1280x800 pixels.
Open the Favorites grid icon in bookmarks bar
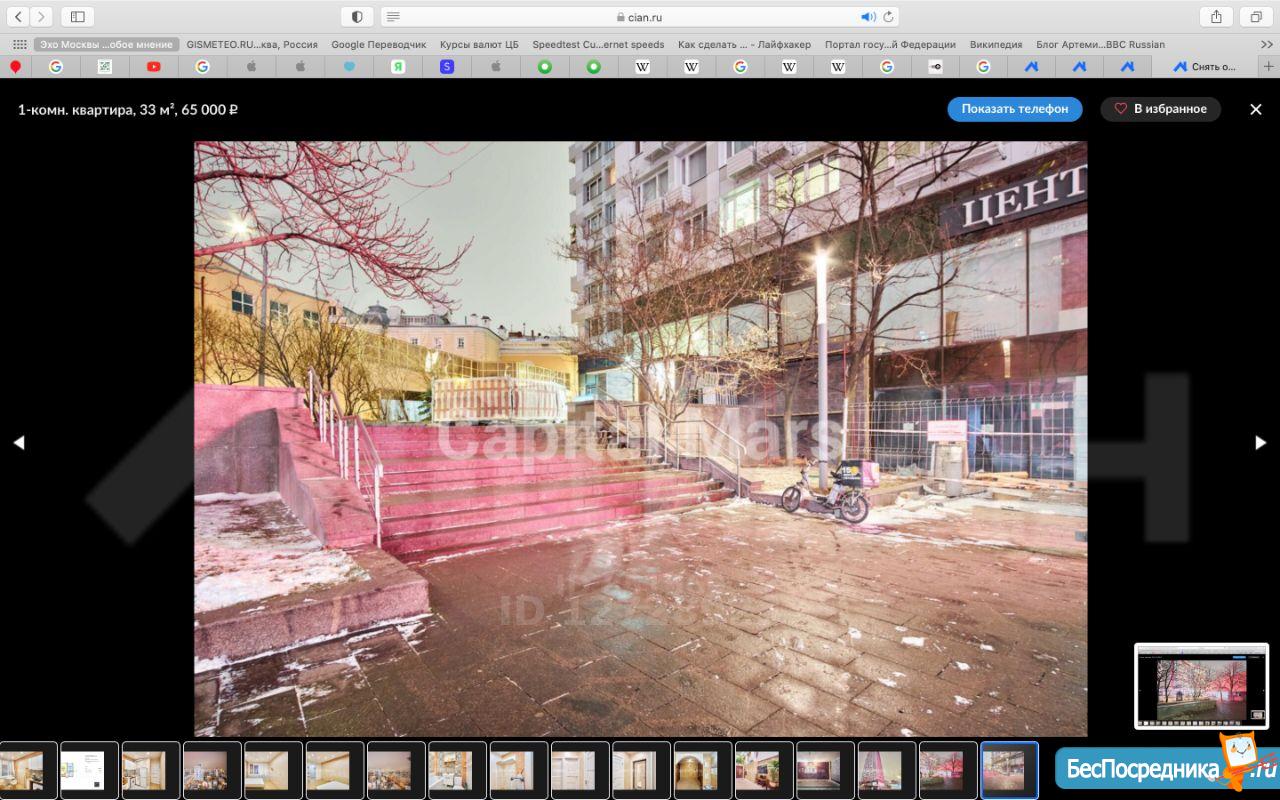(19, 44)
